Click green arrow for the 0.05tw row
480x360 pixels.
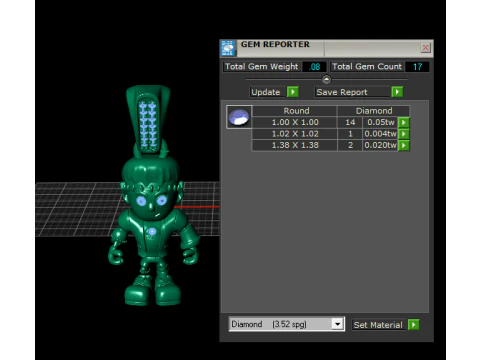[x=404, y=122]
